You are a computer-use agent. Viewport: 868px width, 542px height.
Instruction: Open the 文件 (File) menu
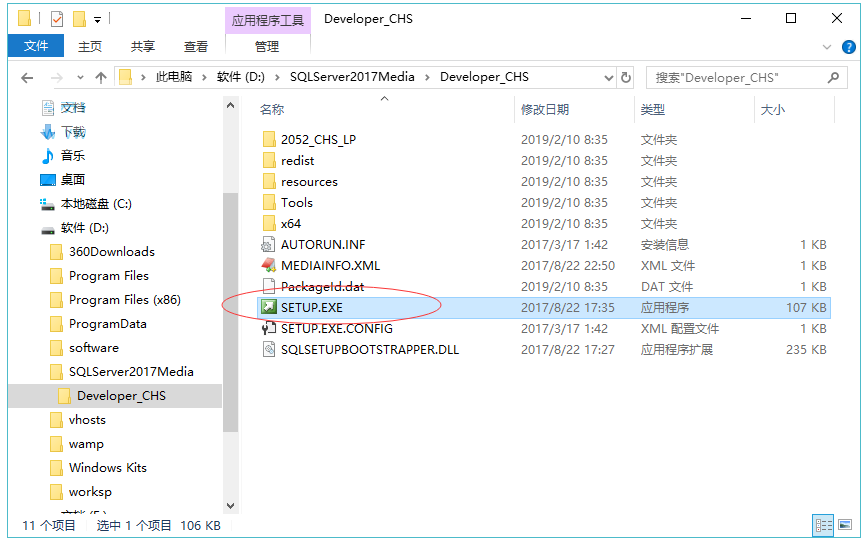click(x=36, y=46)
